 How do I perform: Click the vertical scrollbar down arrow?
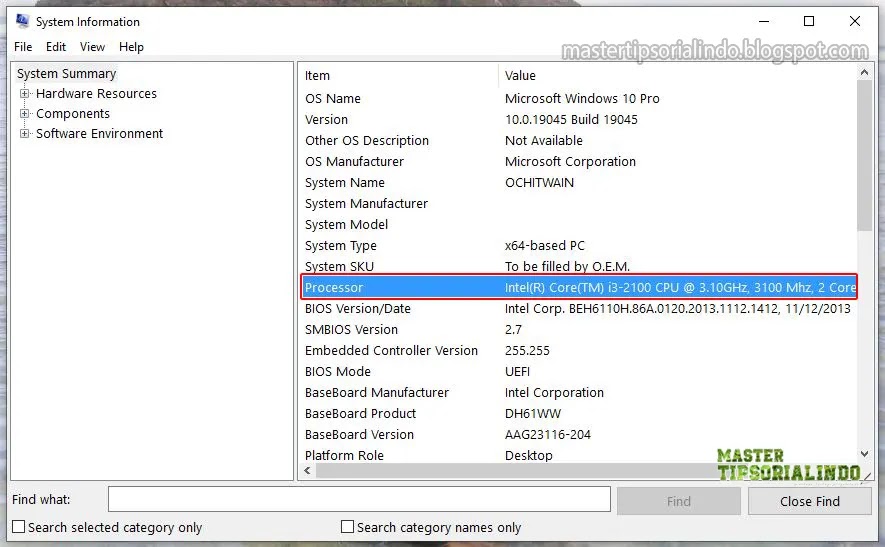point(864,454)
